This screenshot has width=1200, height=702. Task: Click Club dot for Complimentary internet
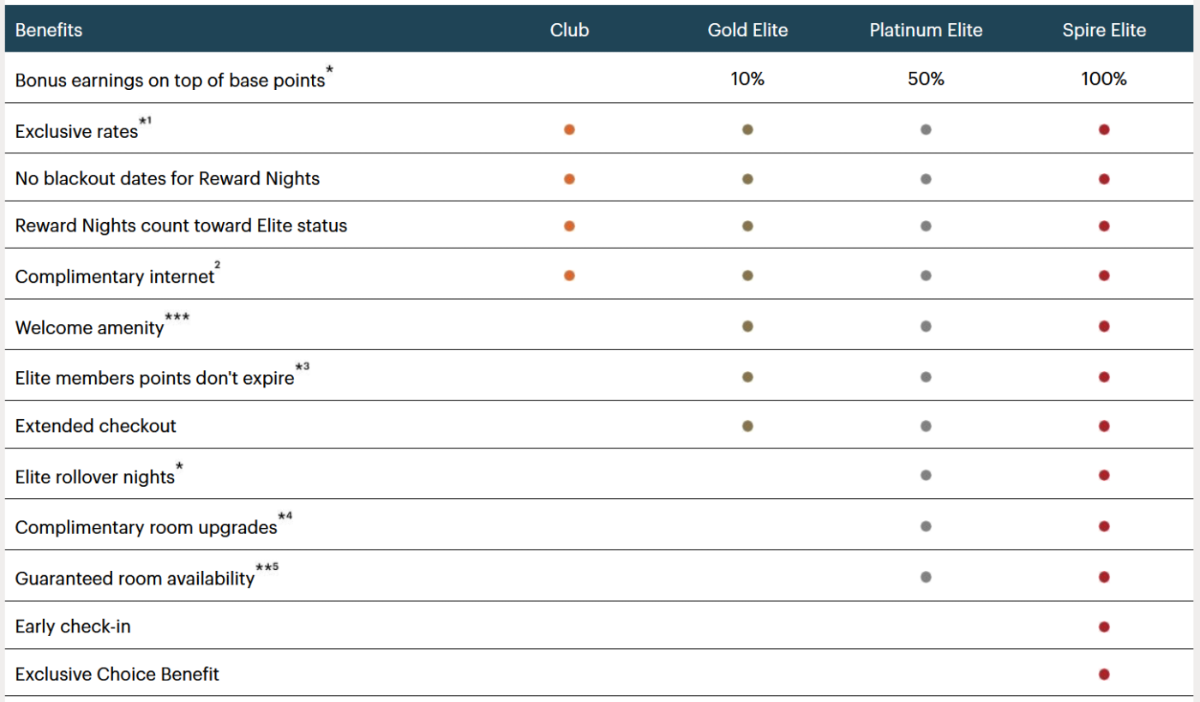[x=569, y=275]
